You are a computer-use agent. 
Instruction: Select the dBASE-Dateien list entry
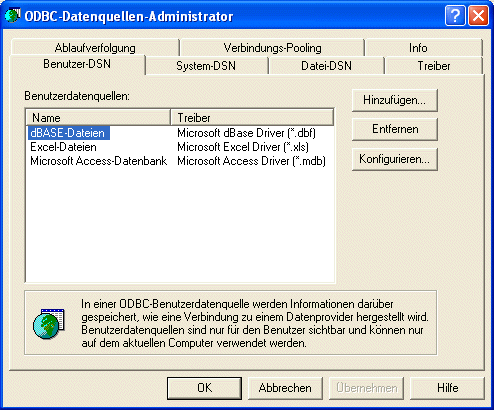(68, 133)
